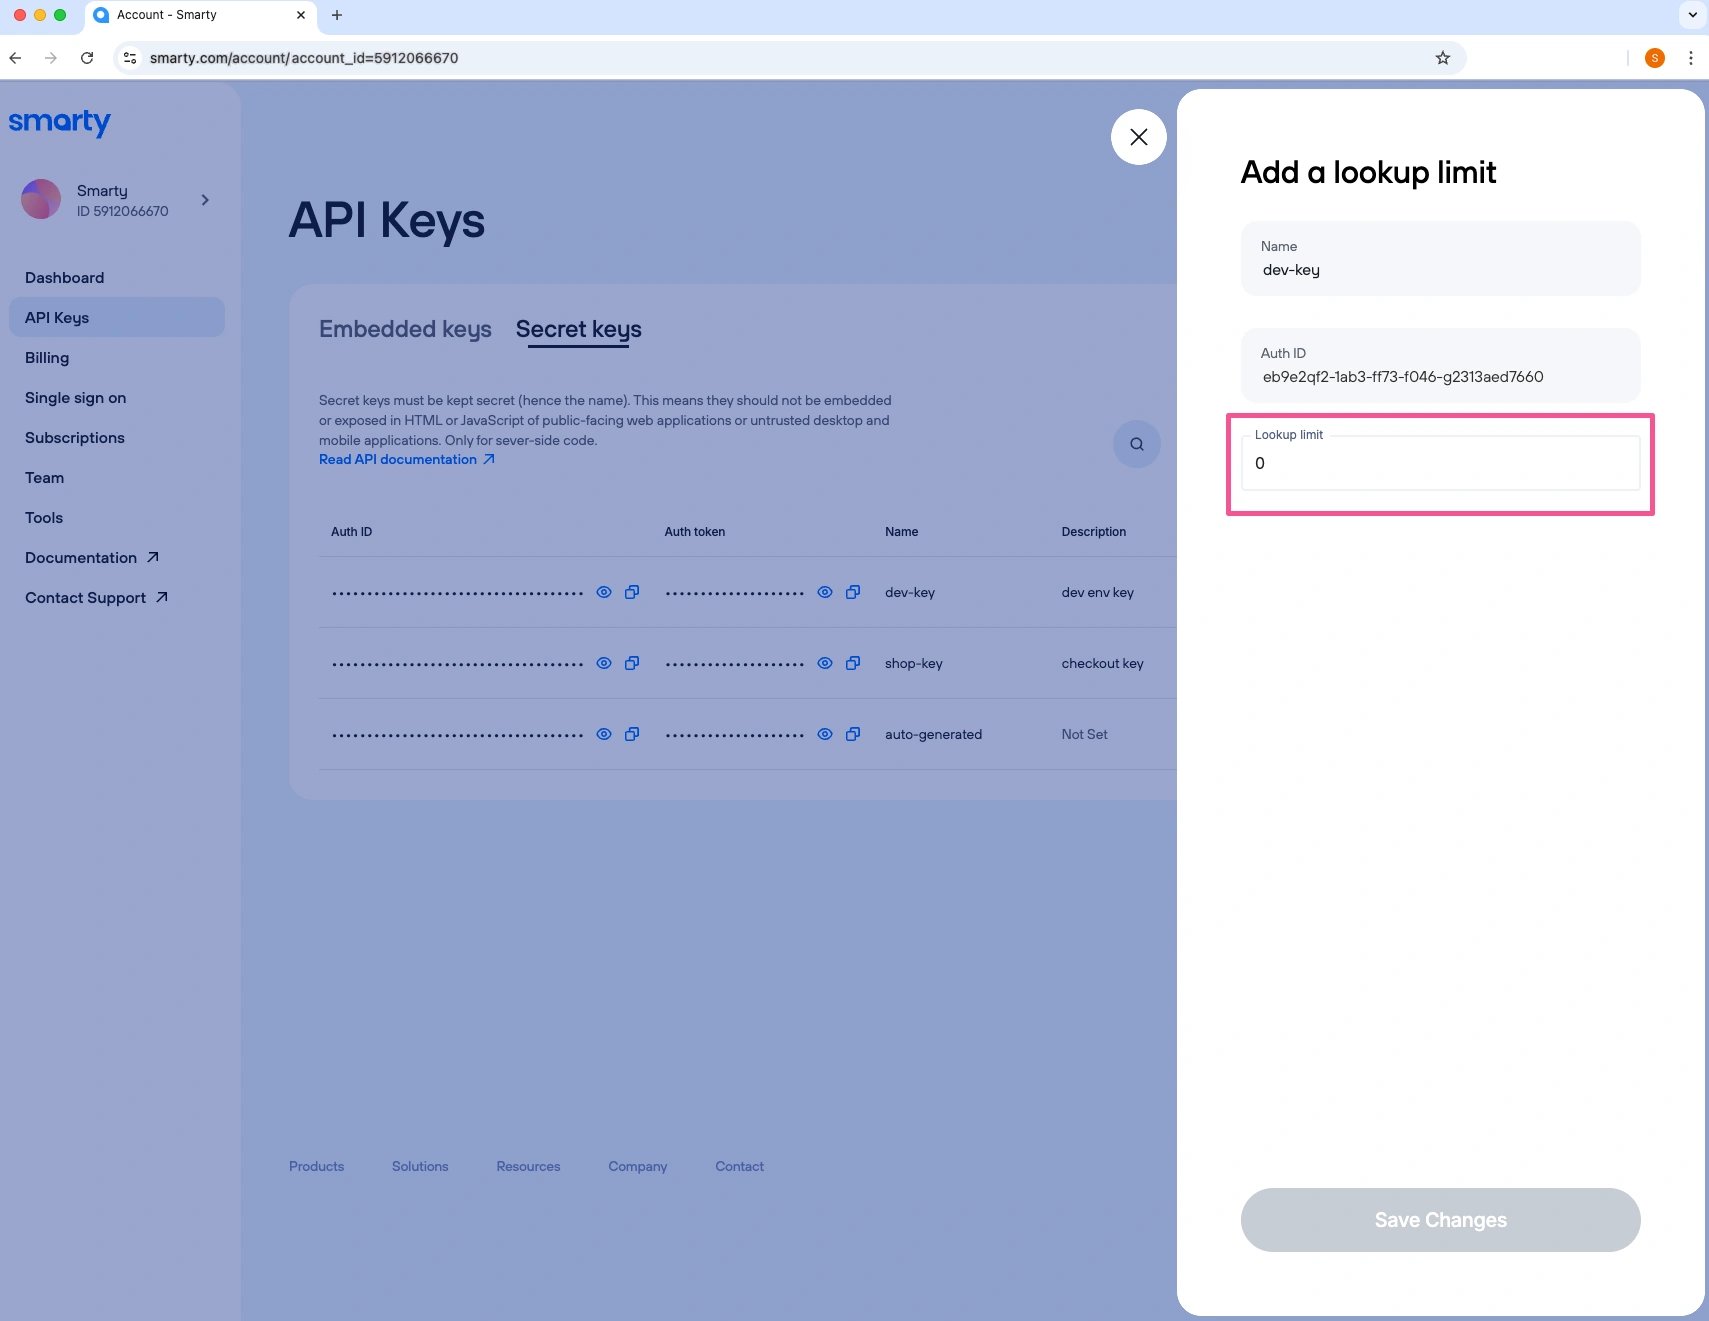Show the shop-key Auth ID

[x=604, y=663]
